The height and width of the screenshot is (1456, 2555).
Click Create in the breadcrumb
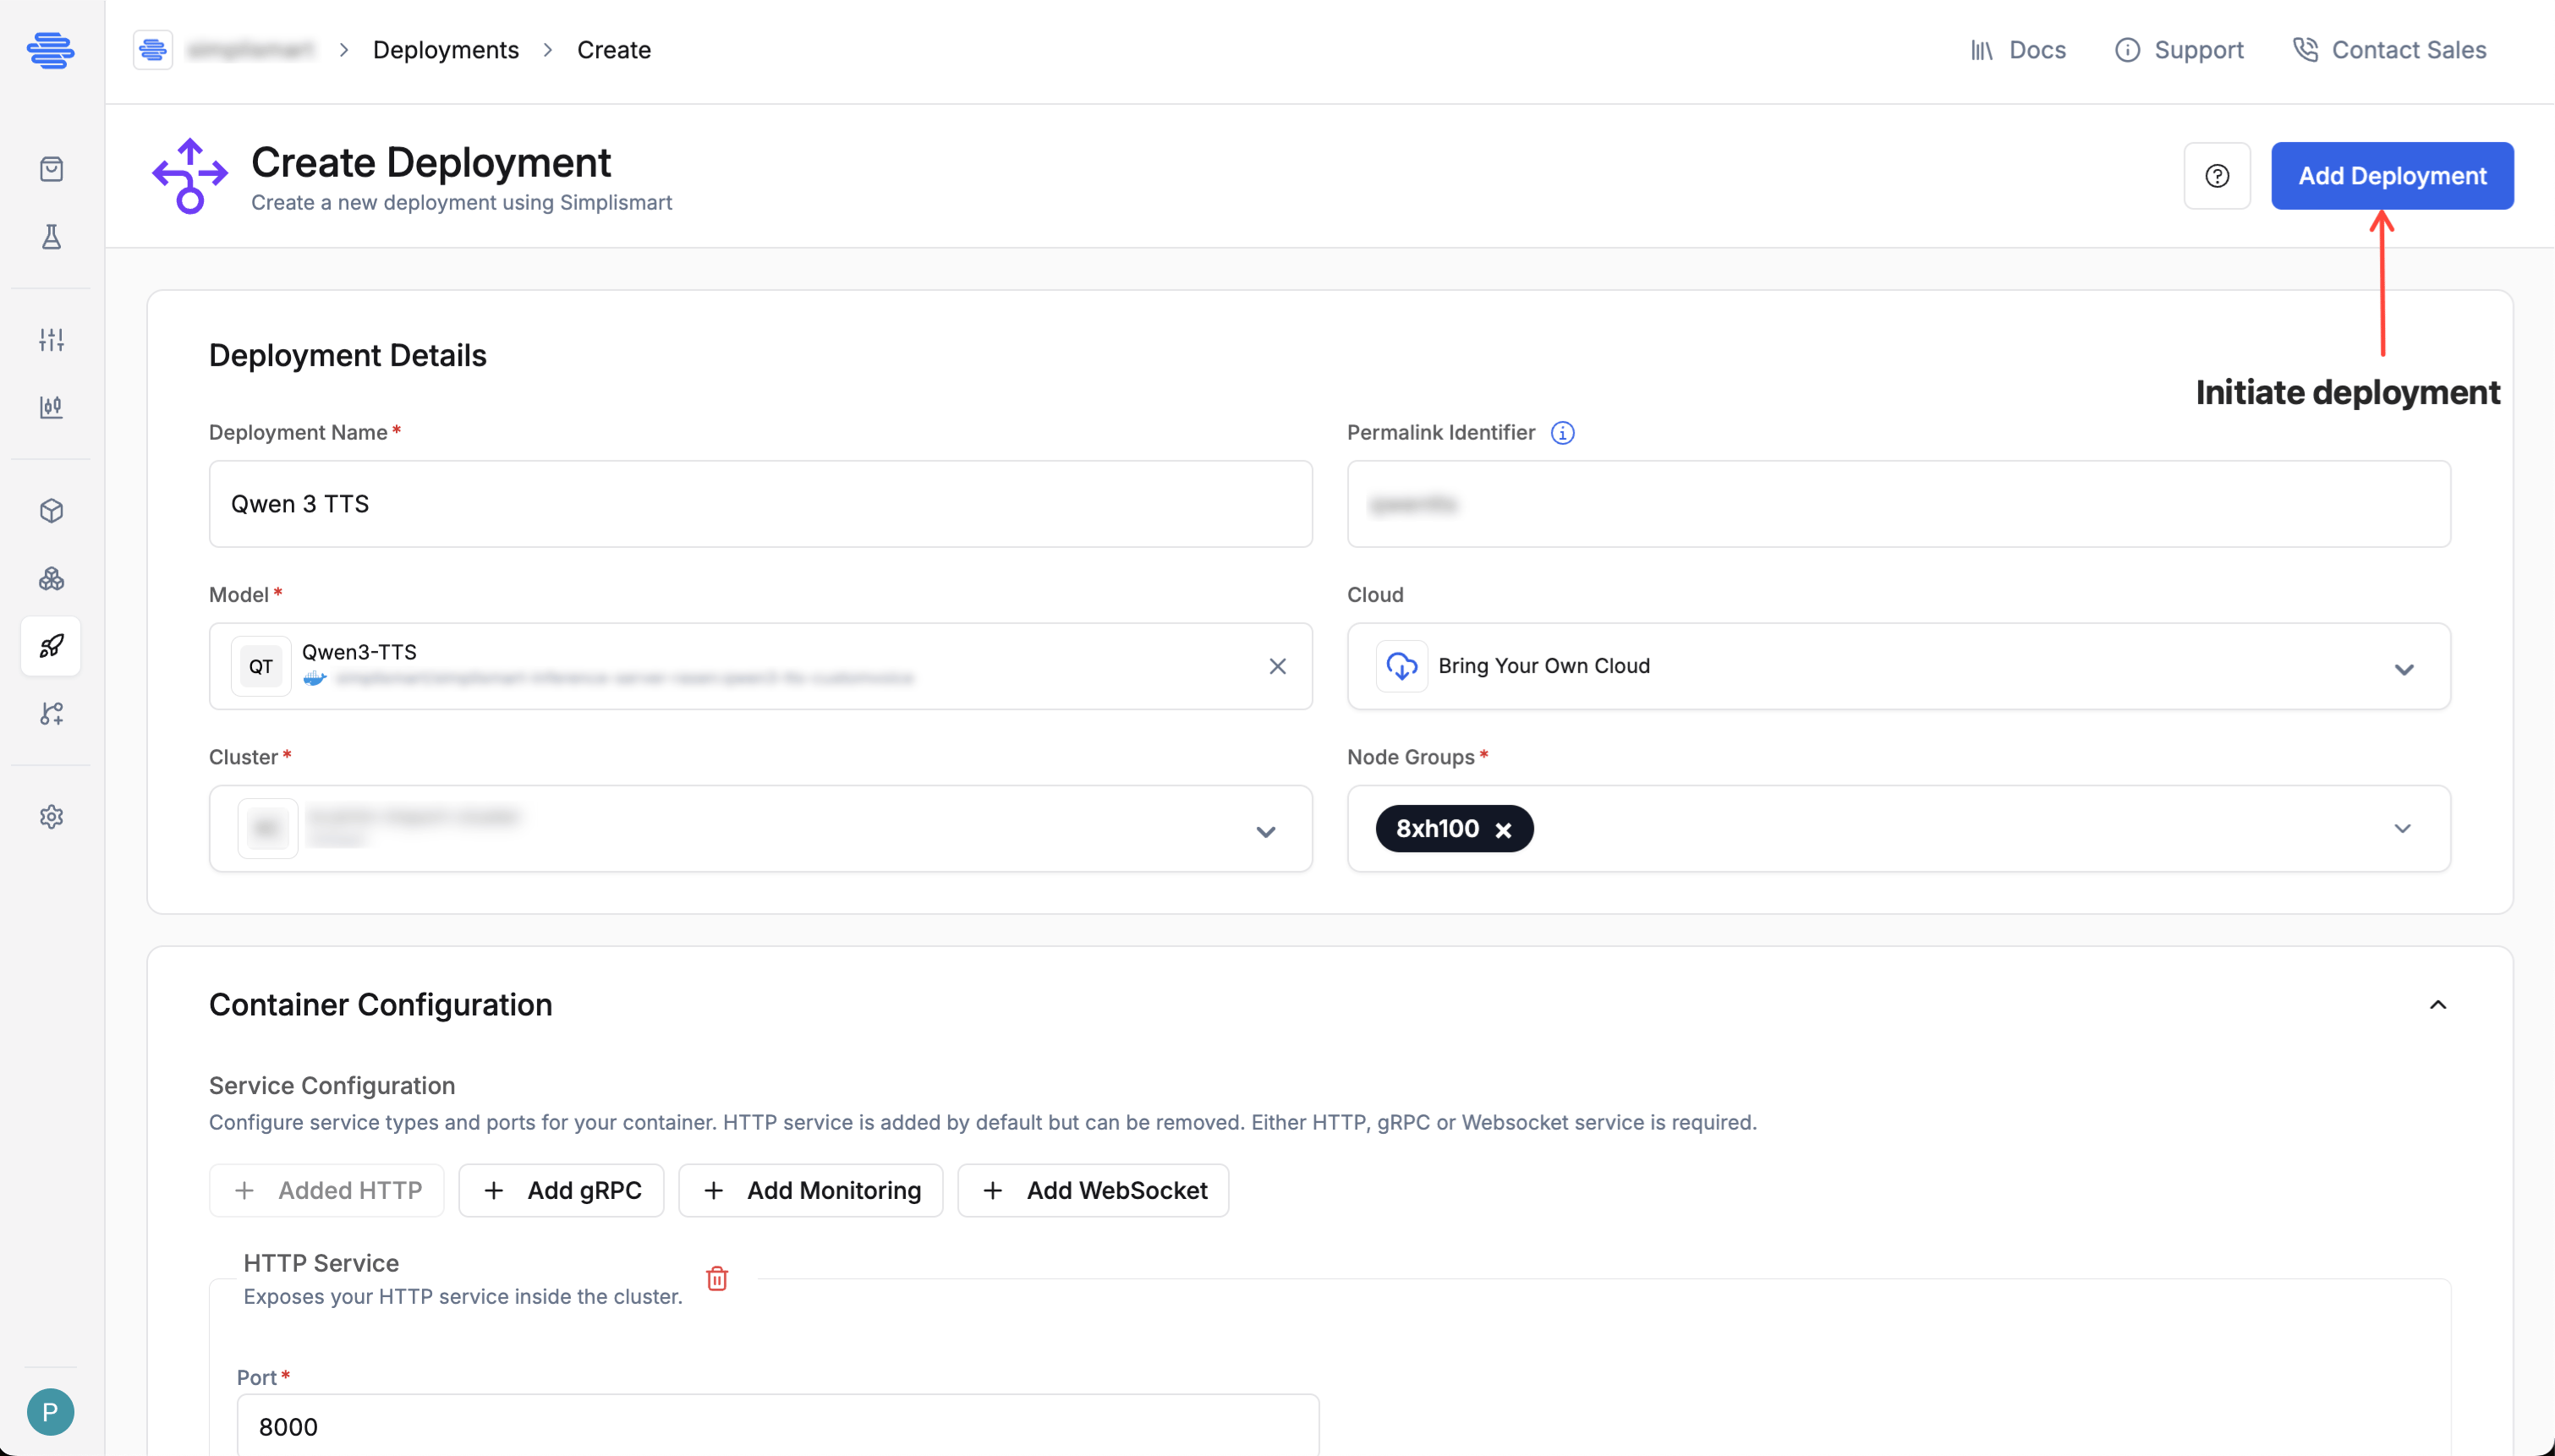(614, 50)
